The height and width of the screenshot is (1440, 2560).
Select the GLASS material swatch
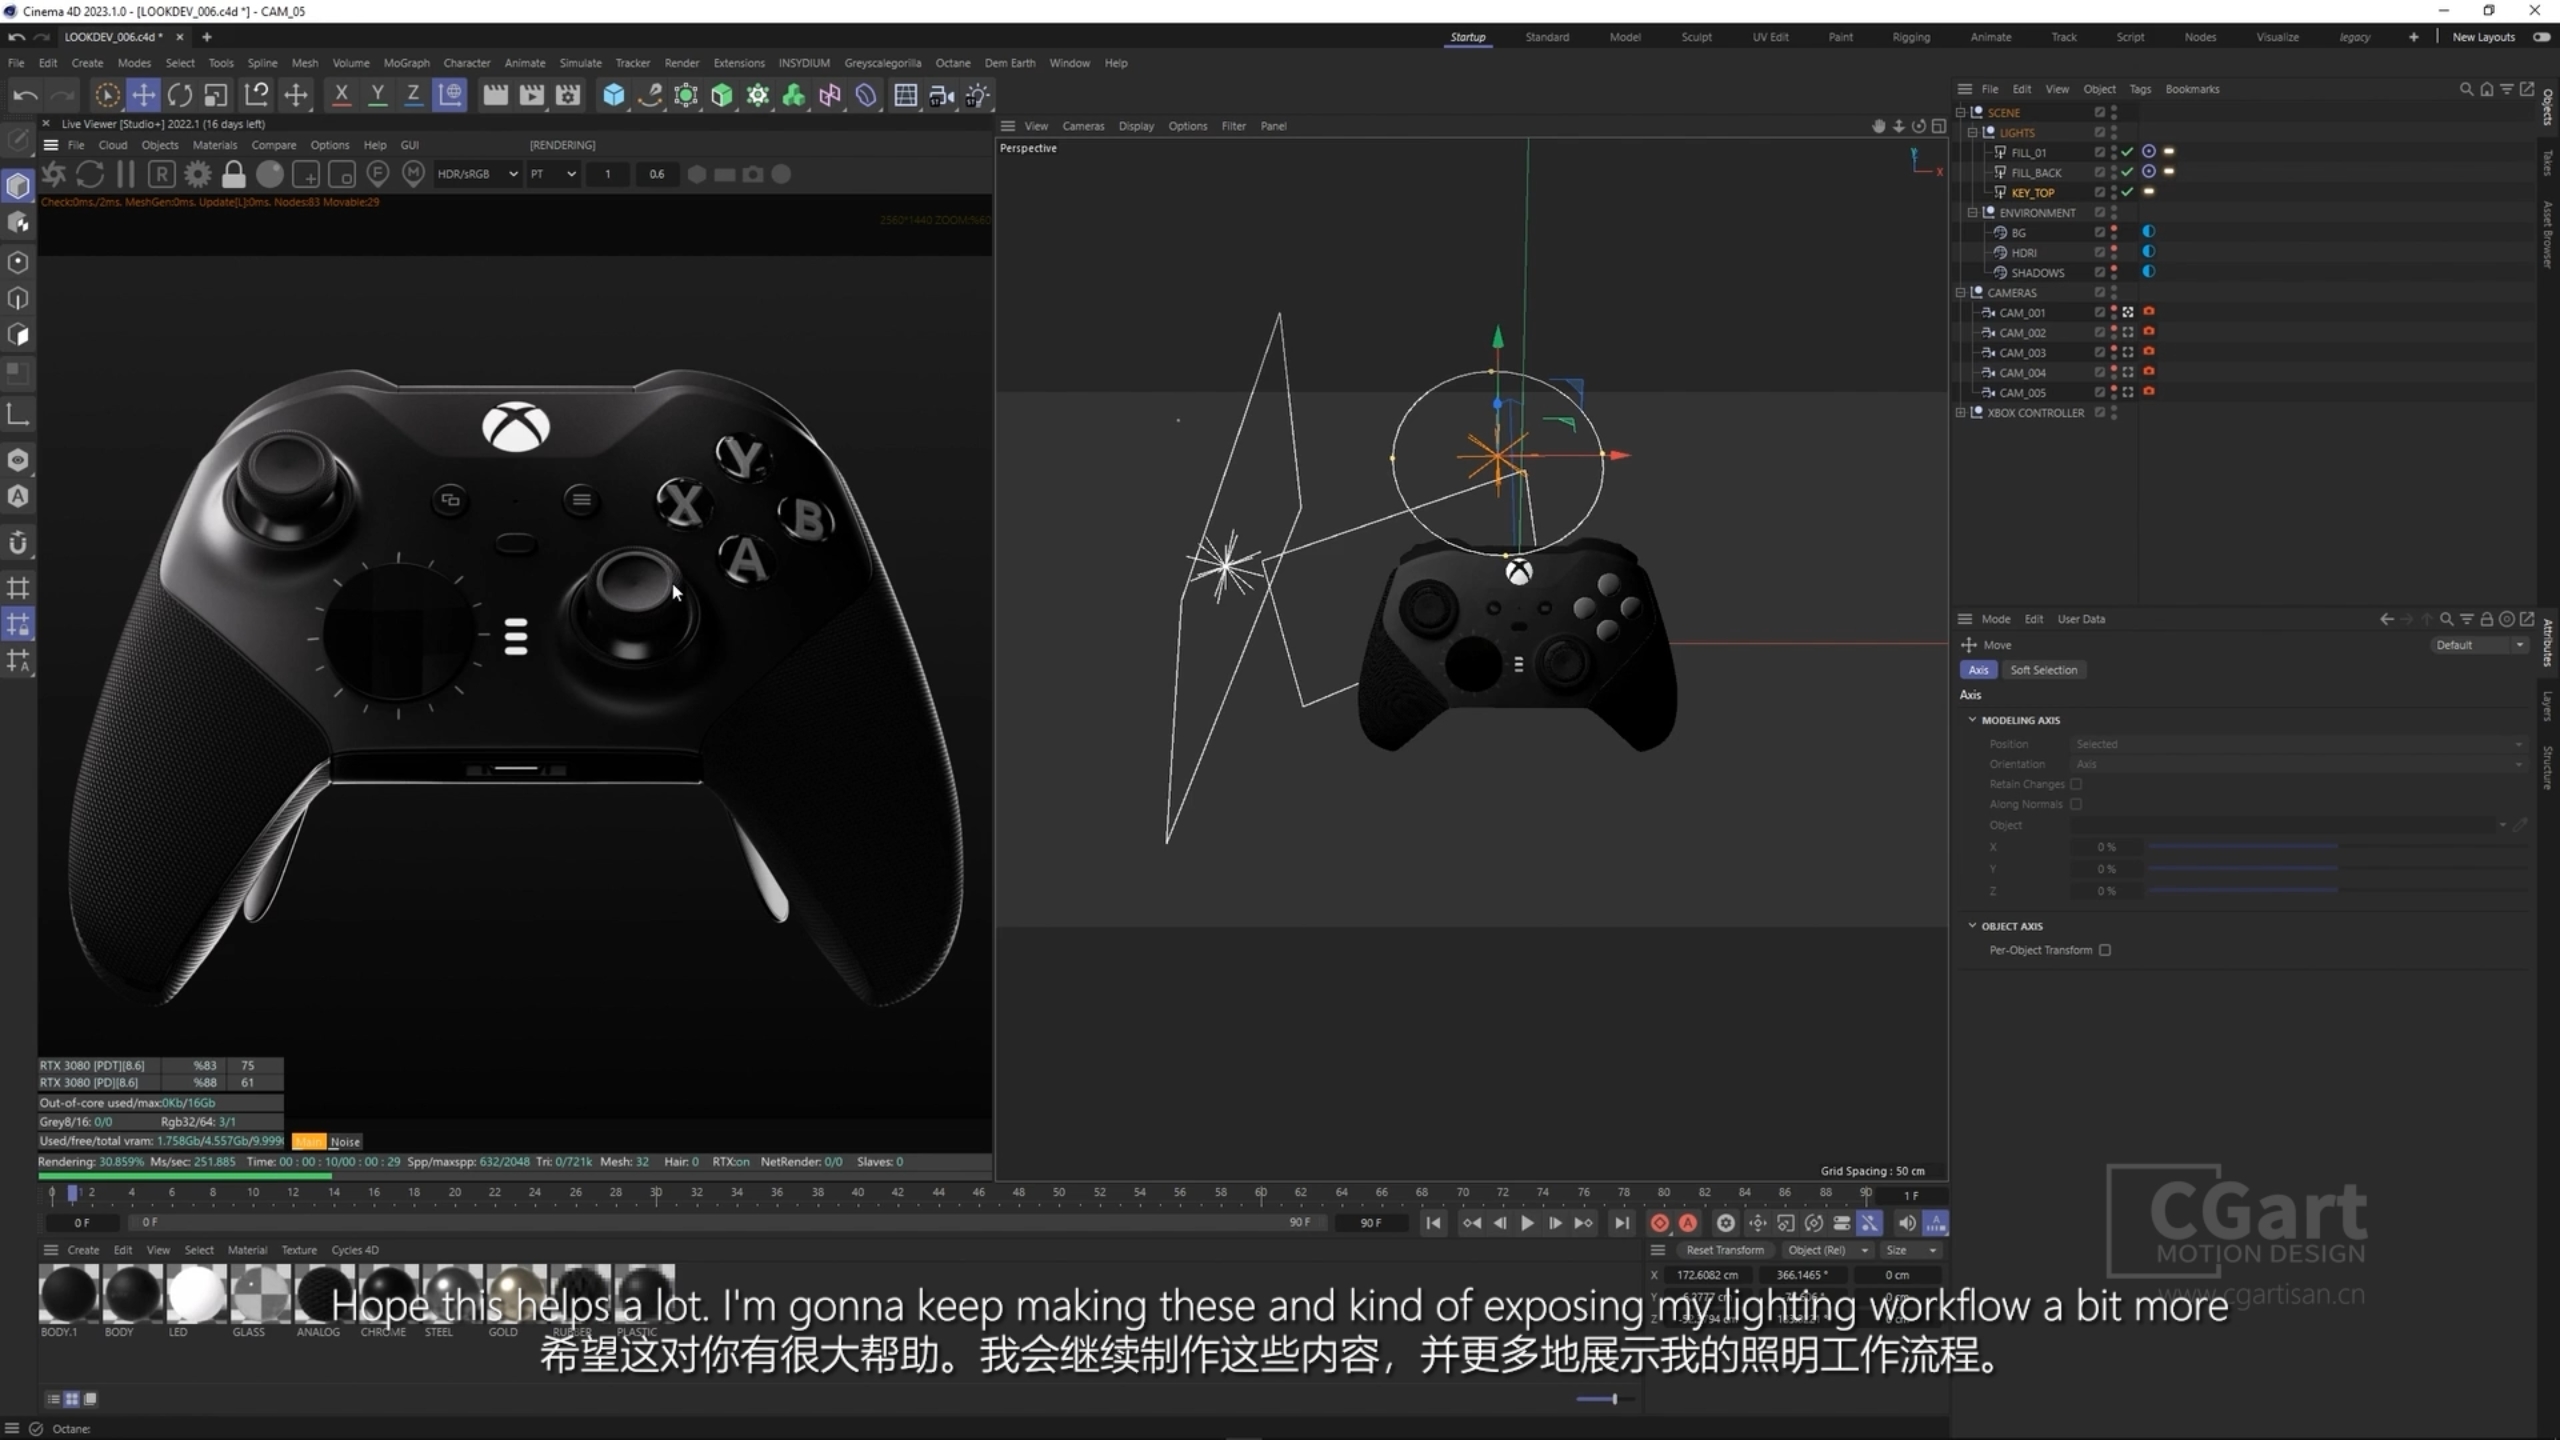pyautogui.click(x=260, y=1294)
